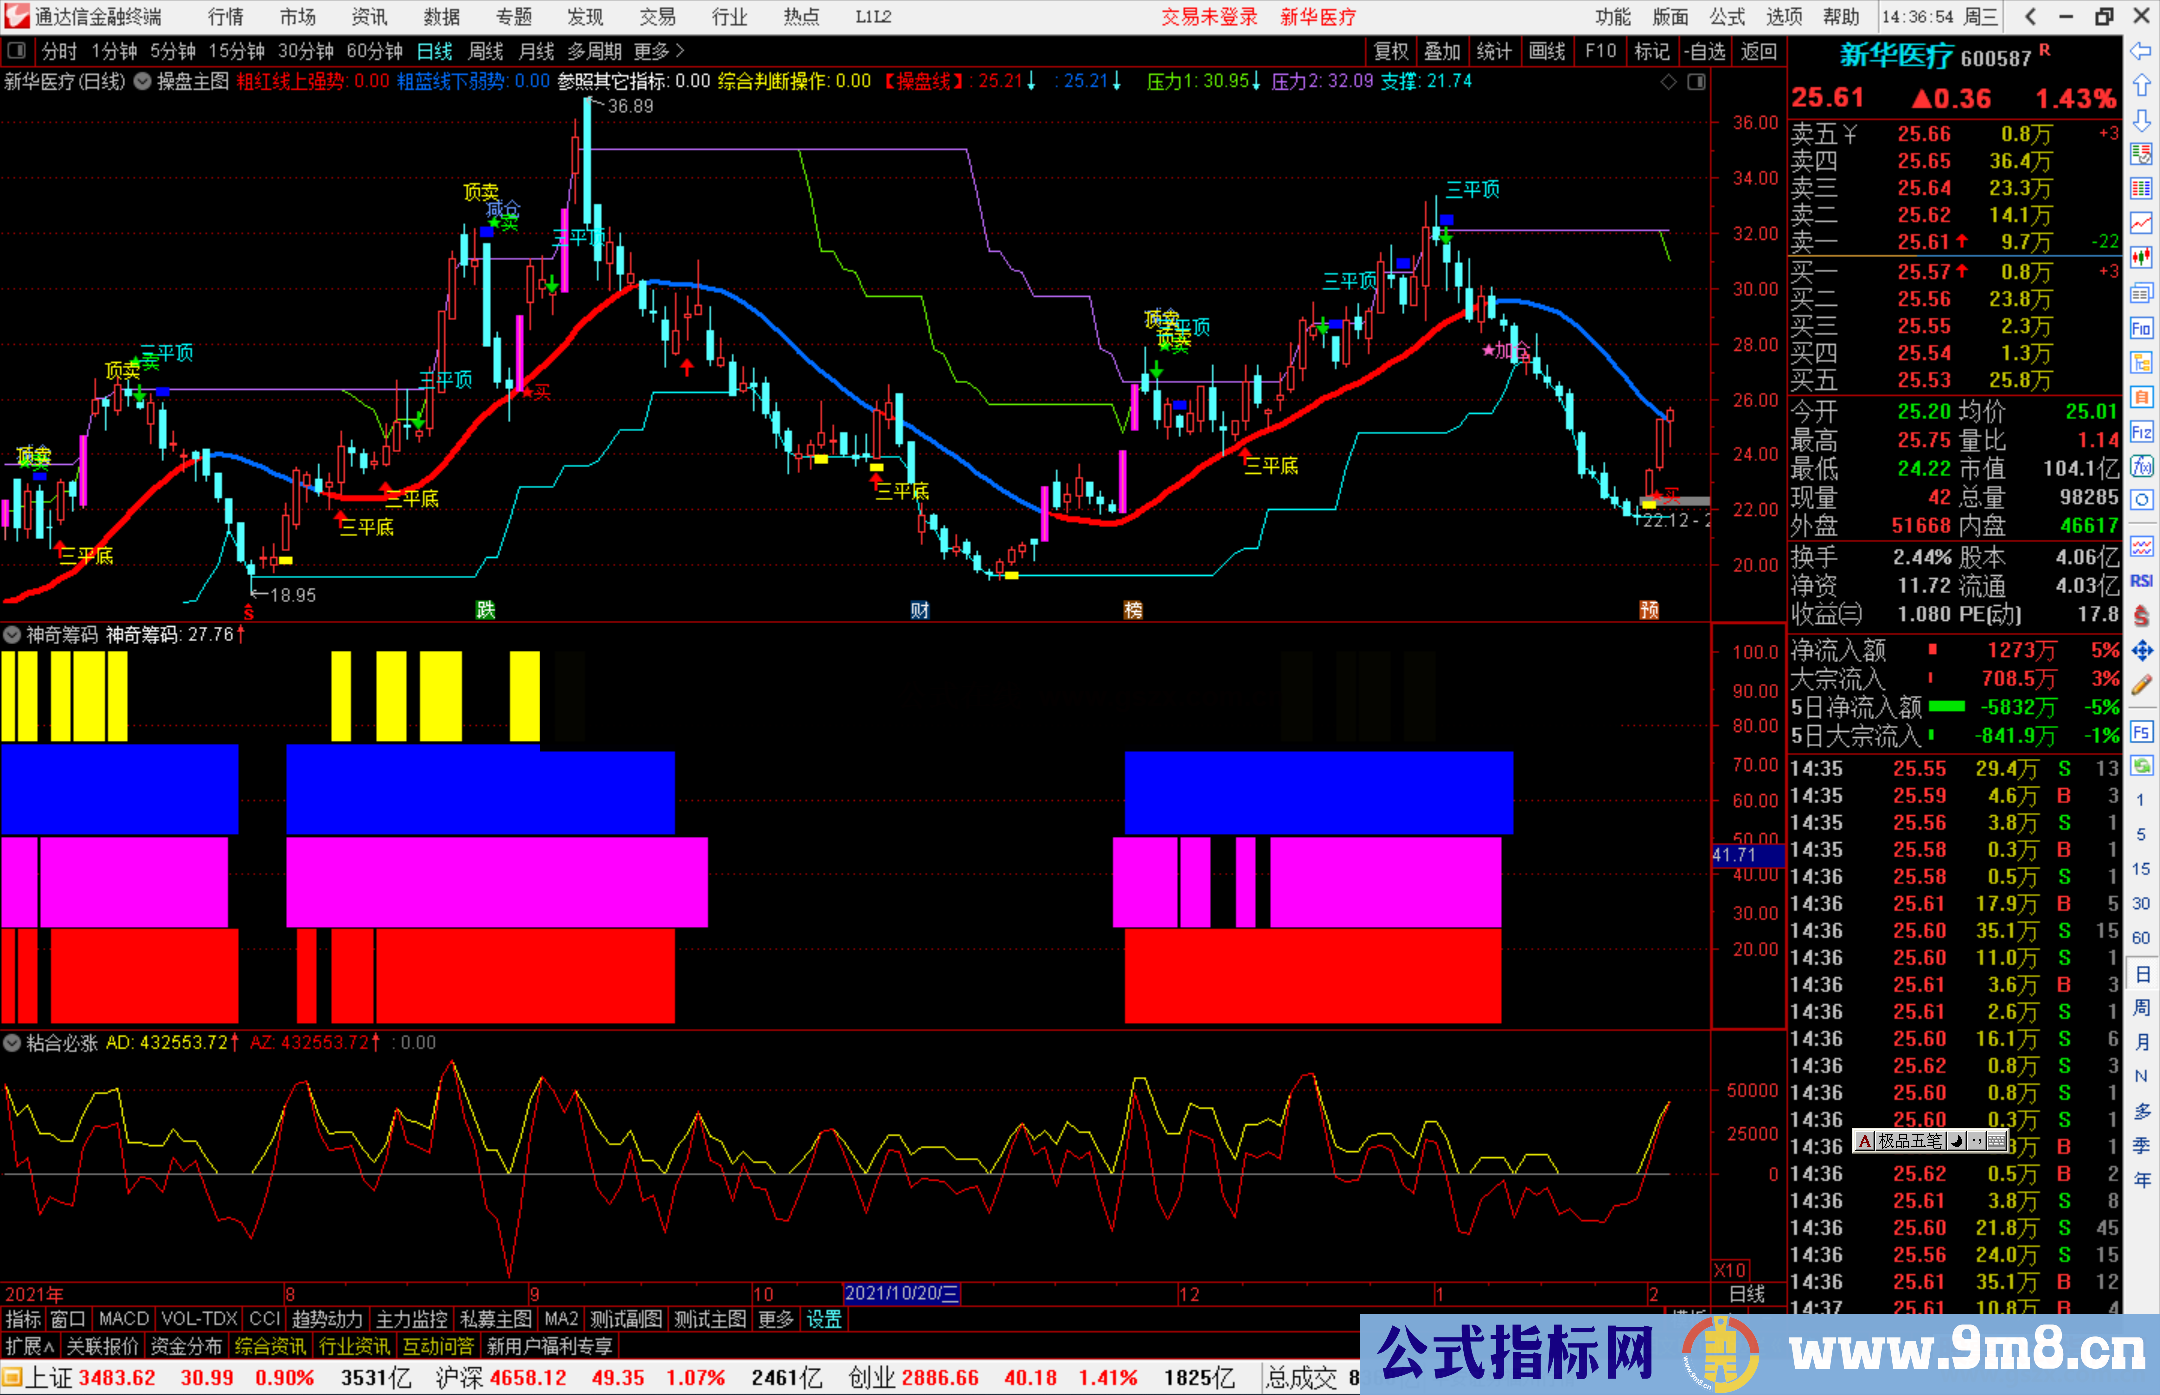Select the pencil drawing tool icon
This screenshot has height=1395, width=2160.
point(2141,686)
